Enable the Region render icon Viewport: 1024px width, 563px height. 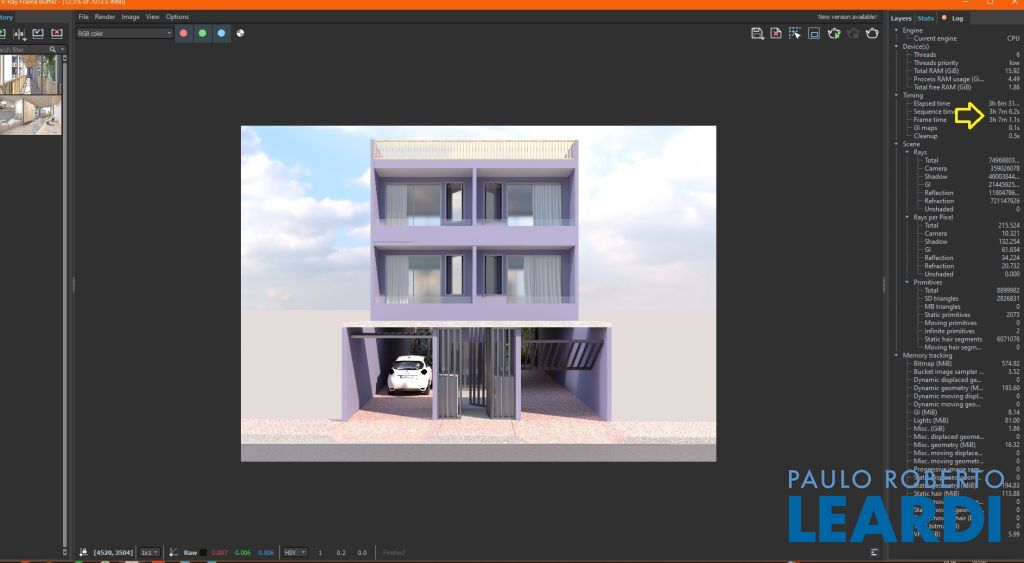click(x=814, y=33)
